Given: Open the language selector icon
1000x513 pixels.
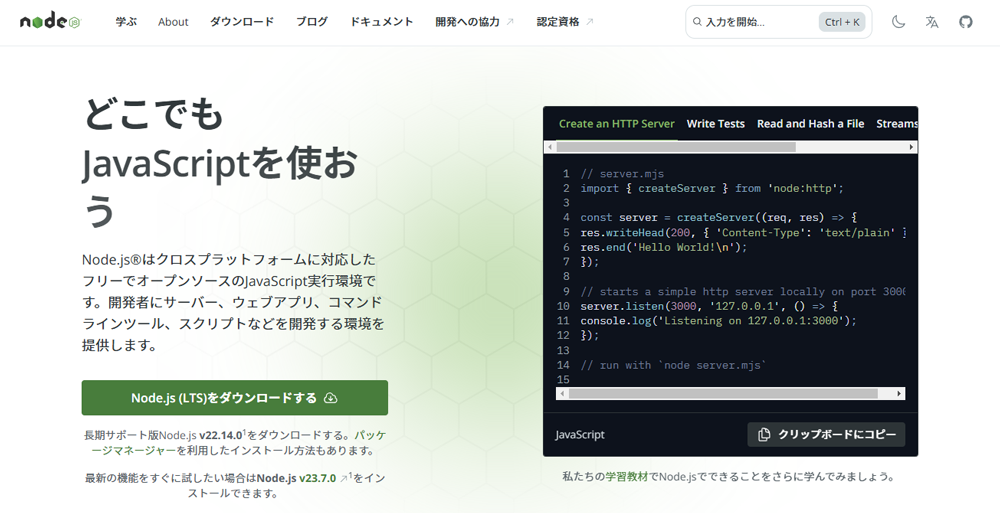Looking at the screenshot, I should (x=932, y=22).
